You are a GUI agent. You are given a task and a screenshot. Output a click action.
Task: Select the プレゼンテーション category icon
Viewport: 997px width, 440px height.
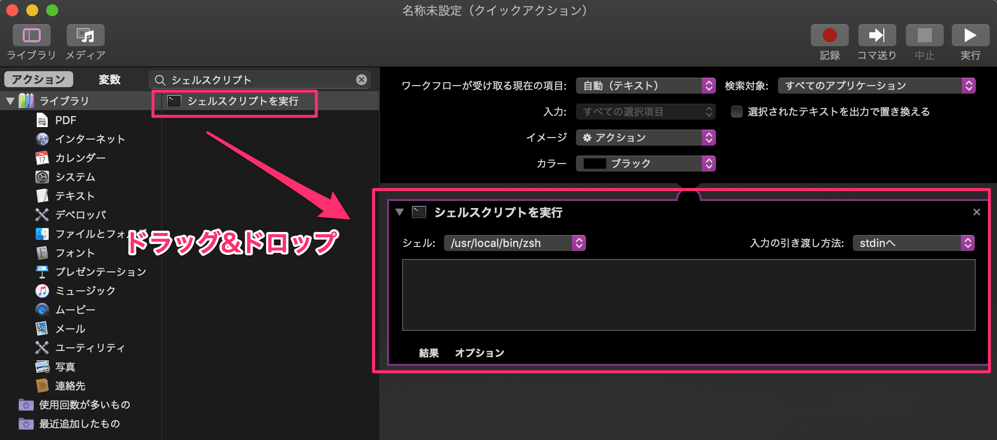click(x=43, y=272)
